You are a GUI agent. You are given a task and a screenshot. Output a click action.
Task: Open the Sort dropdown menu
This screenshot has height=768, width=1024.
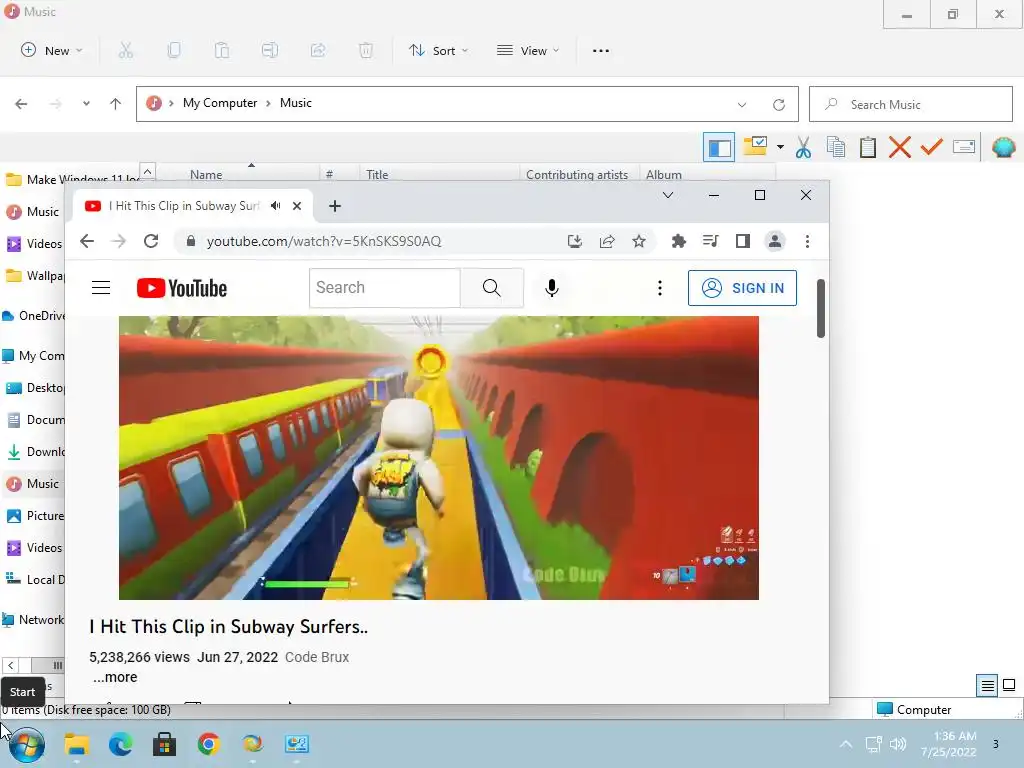[438, 50]
